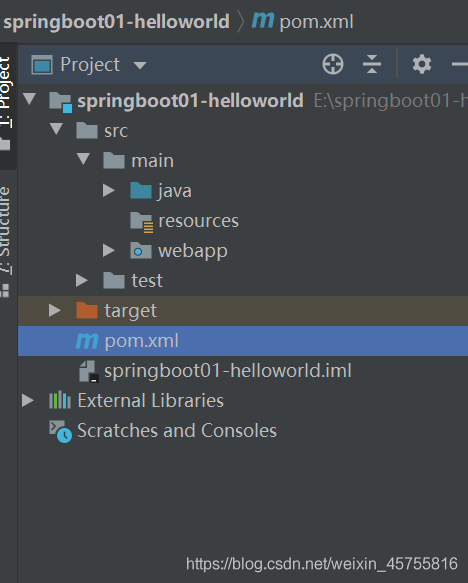Select the src tree item

tap(116, 131)
